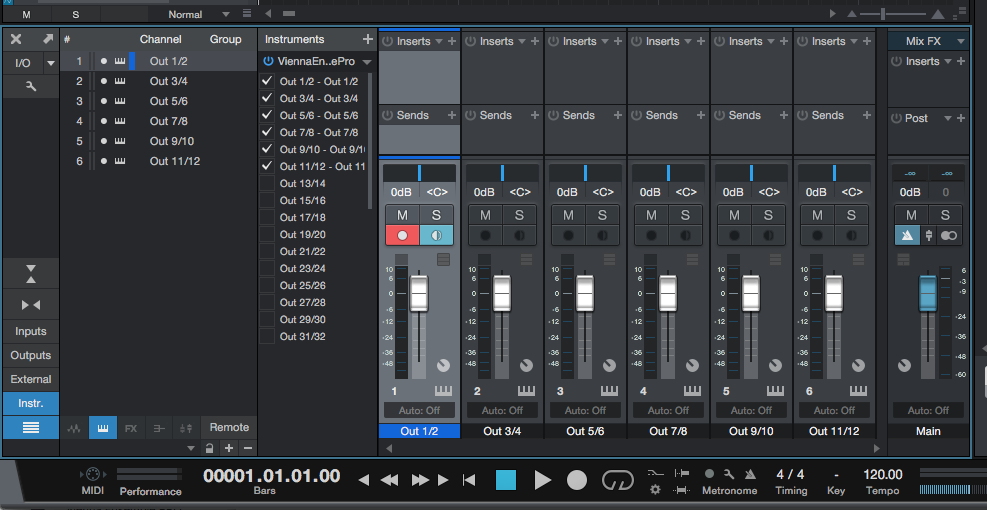The width and height of the screenshot is (987, 510).
Task: Click the Remote button
Action: [229, 428]
